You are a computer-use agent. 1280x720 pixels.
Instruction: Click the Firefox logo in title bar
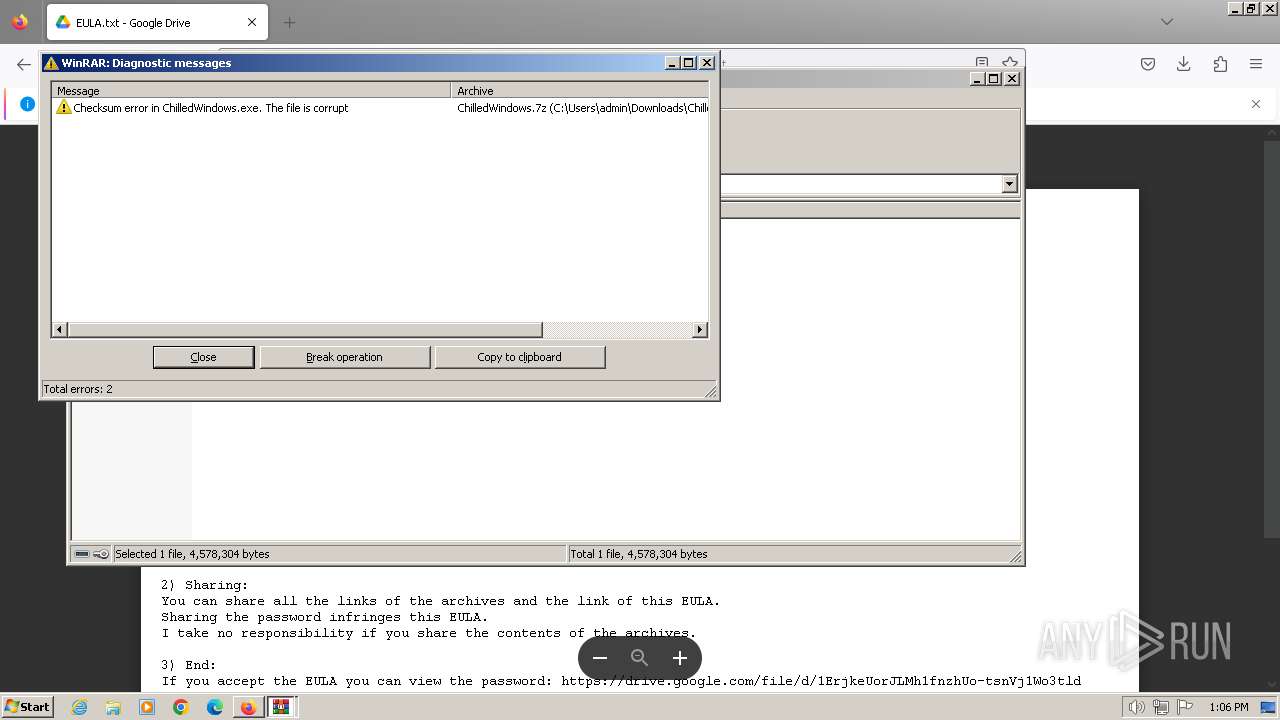coord(20,22)
